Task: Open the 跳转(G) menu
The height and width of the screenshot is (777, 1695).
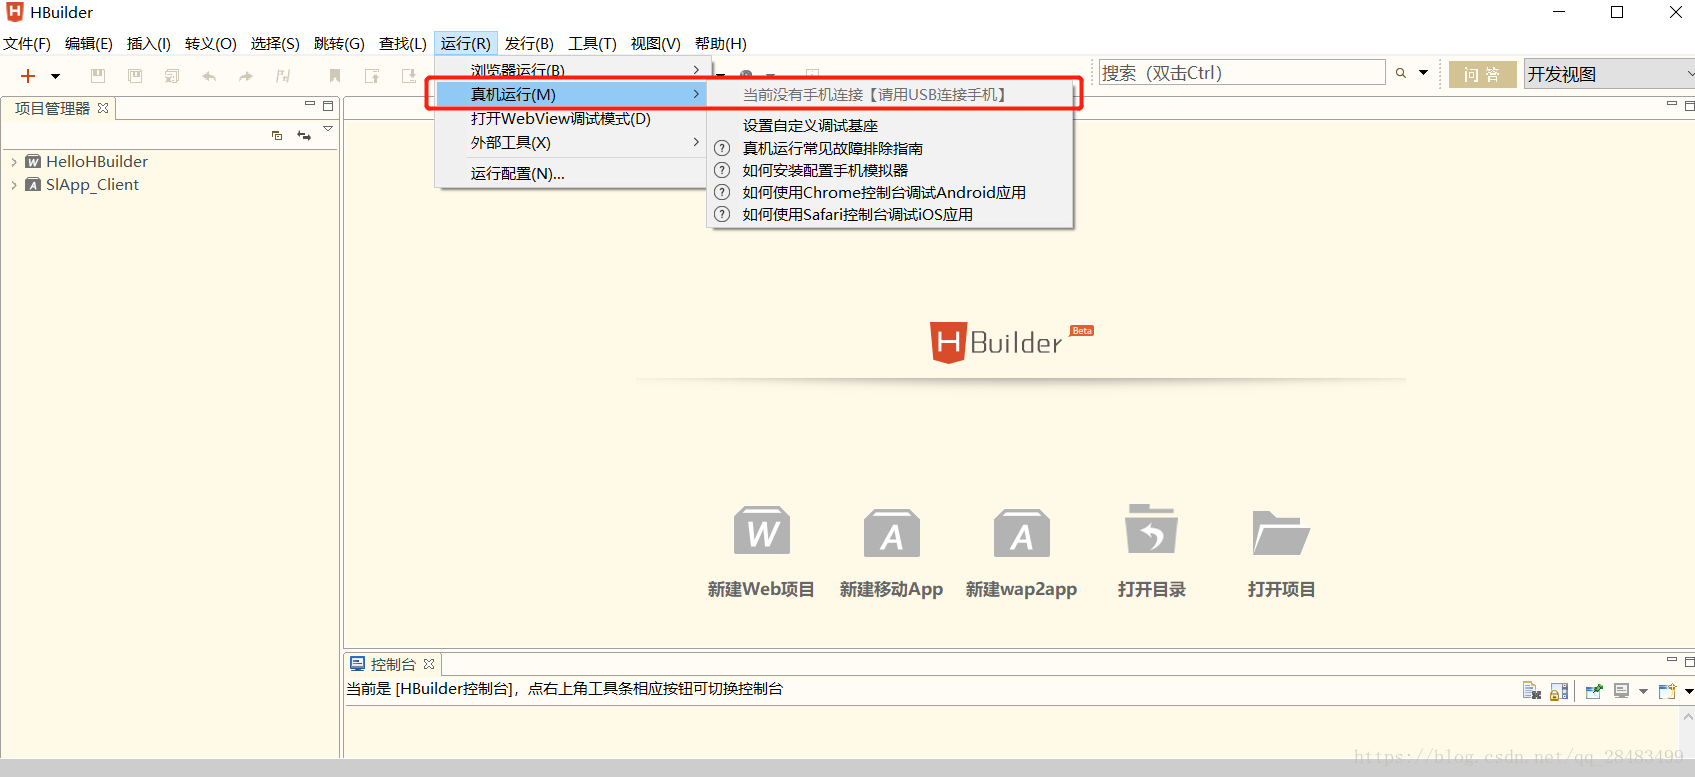Action: pyautogui.click(x=339, y=44)
